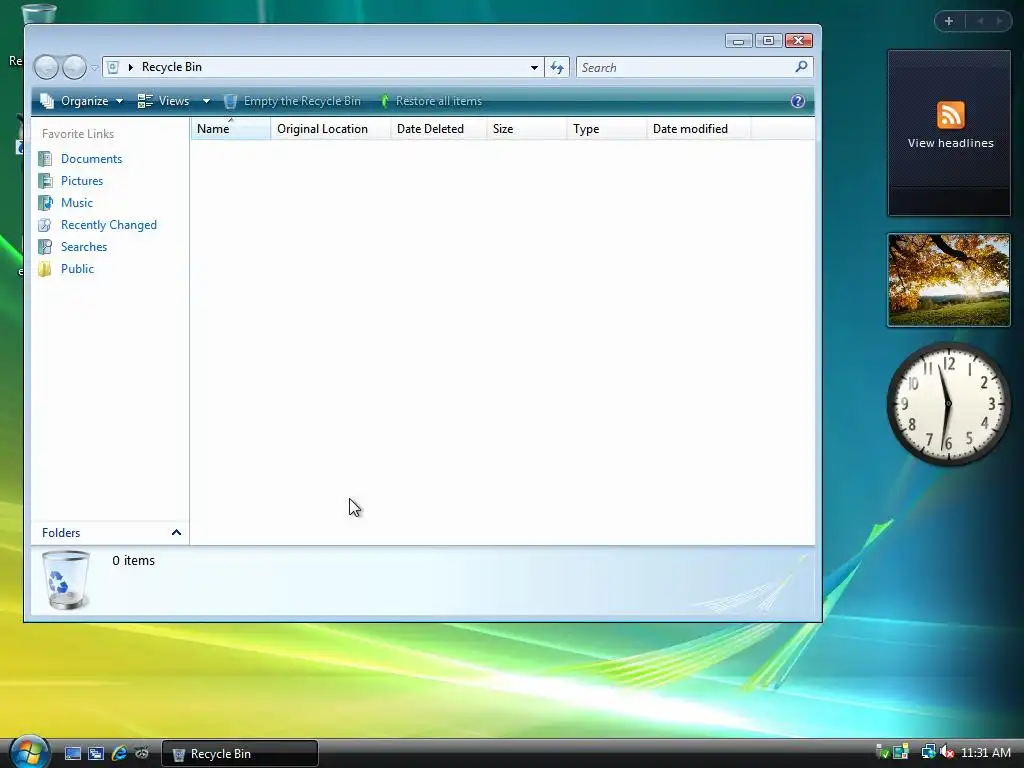Screen dimensions: 1024x768
Task: Click the orange RSS feed icon
Action: click(950, 115)
